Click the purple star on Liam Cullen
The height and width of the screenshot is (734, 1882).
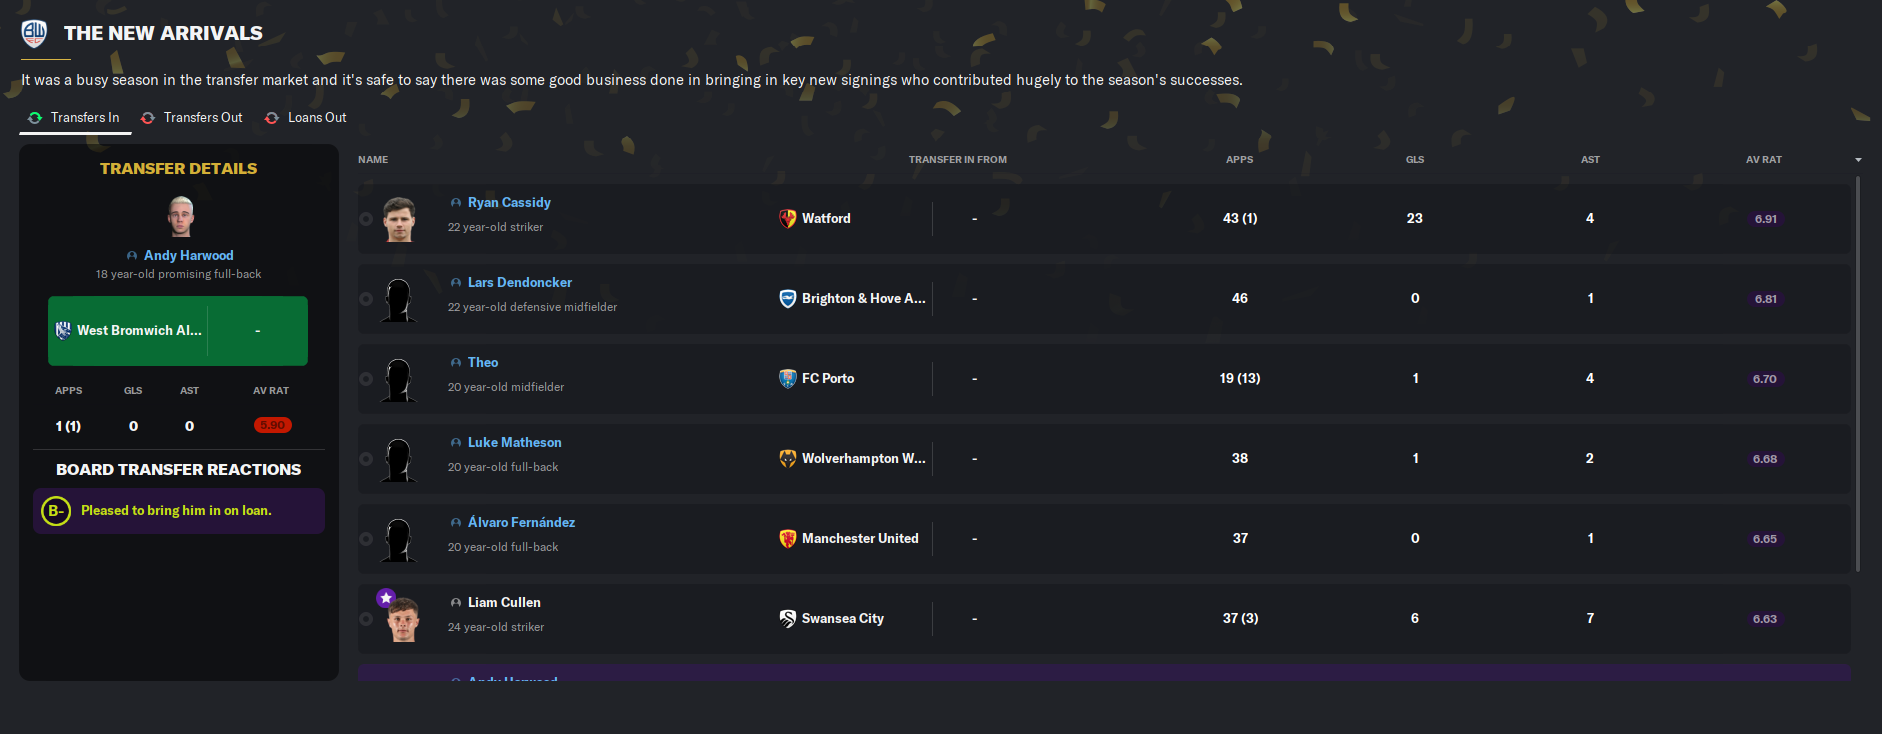click(386, 598)
